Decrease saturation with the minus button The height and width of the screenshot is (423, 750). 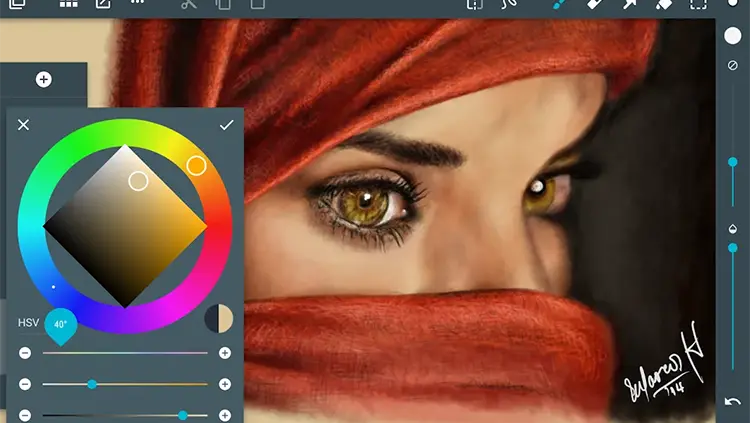[25, 384]
